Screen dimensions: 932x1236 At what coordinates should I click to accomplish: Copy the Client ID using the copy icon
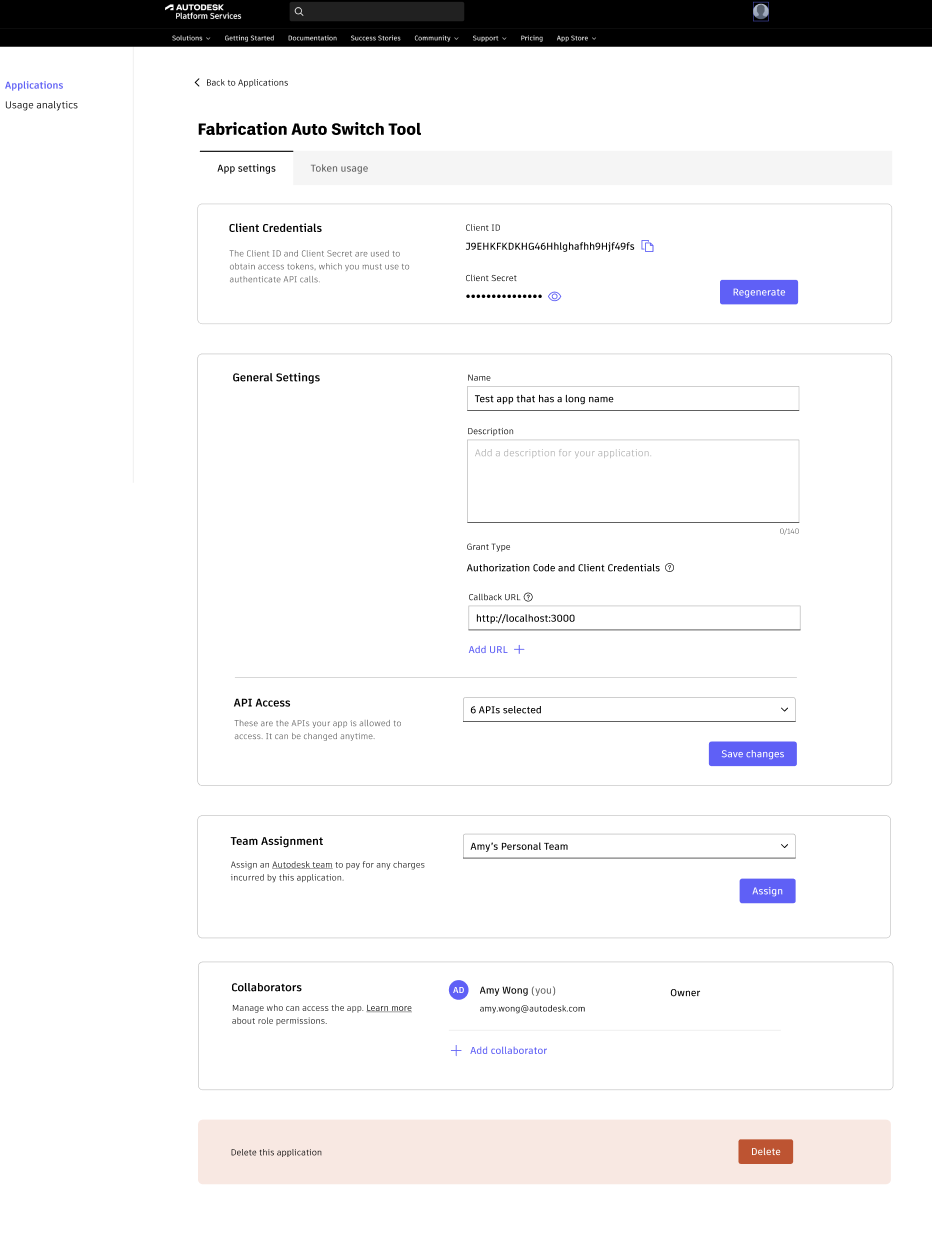647,245
